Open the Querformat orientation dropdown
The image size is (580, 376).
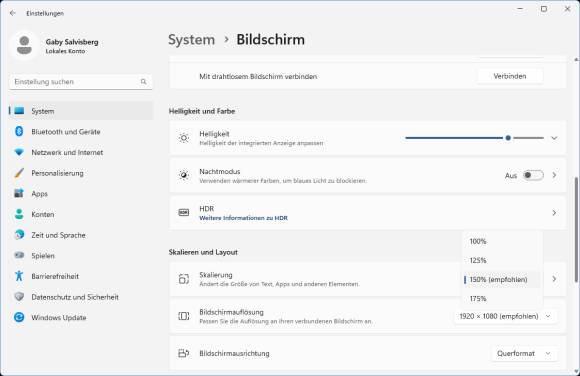click(525, 353)
